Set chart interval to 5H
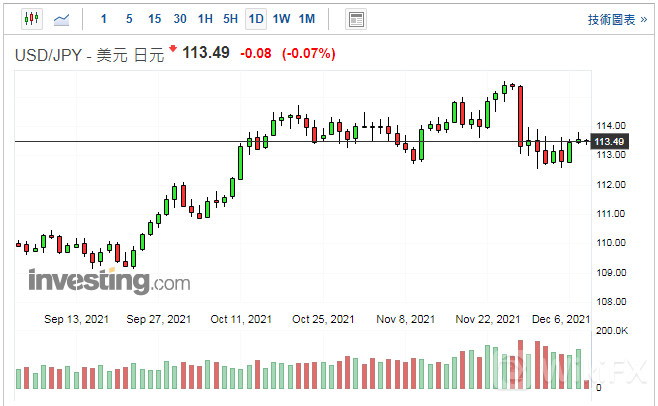This screenshot has width=658, height=406. 230,19
